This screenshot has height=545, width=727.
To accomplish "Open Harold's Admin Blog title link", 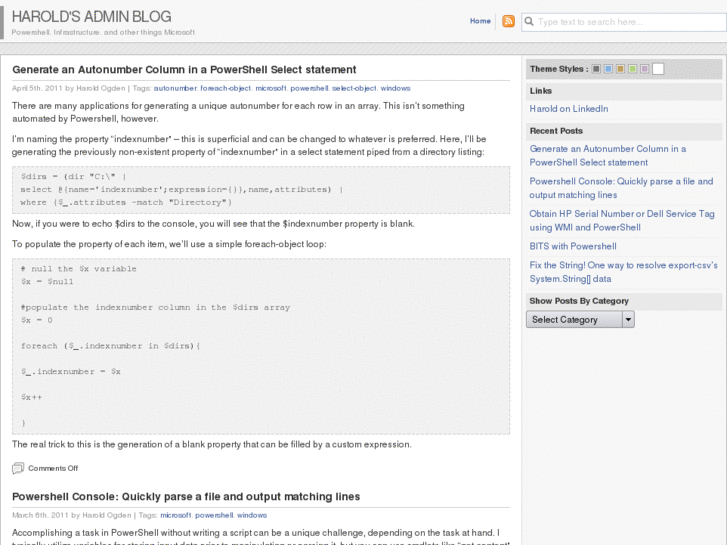I will pyautogui.click(x=91, y=17).
